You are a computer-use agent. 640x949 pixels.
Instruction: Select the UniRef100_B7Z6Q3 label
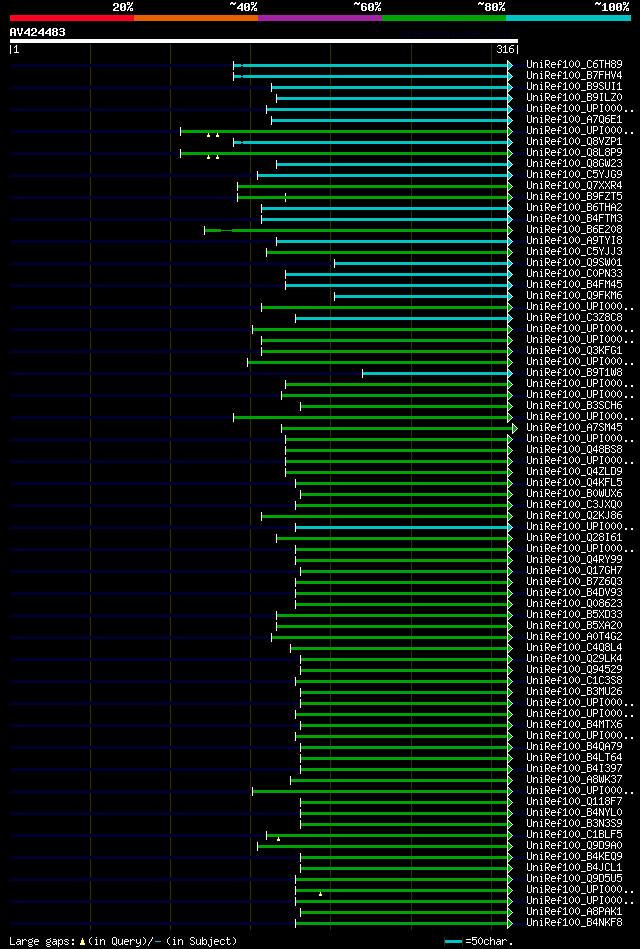pos(574,582)
